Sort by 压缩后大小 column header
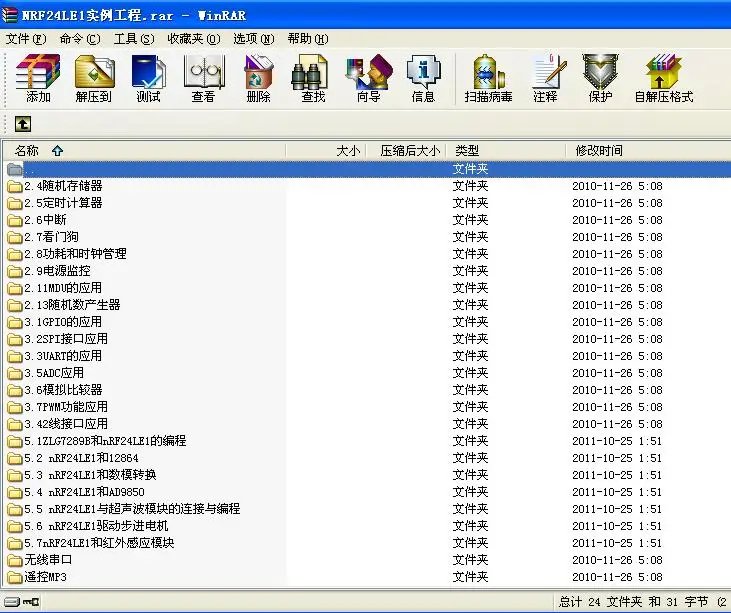This screenshot has height=613, width=731. tap(406, 151)
